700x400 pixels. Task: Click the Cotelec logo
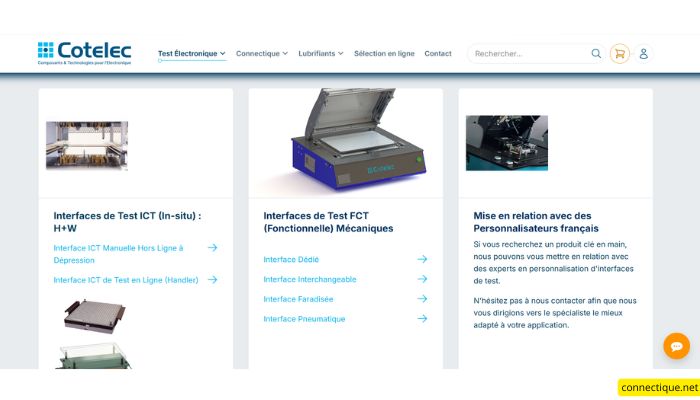pos(84,53)
